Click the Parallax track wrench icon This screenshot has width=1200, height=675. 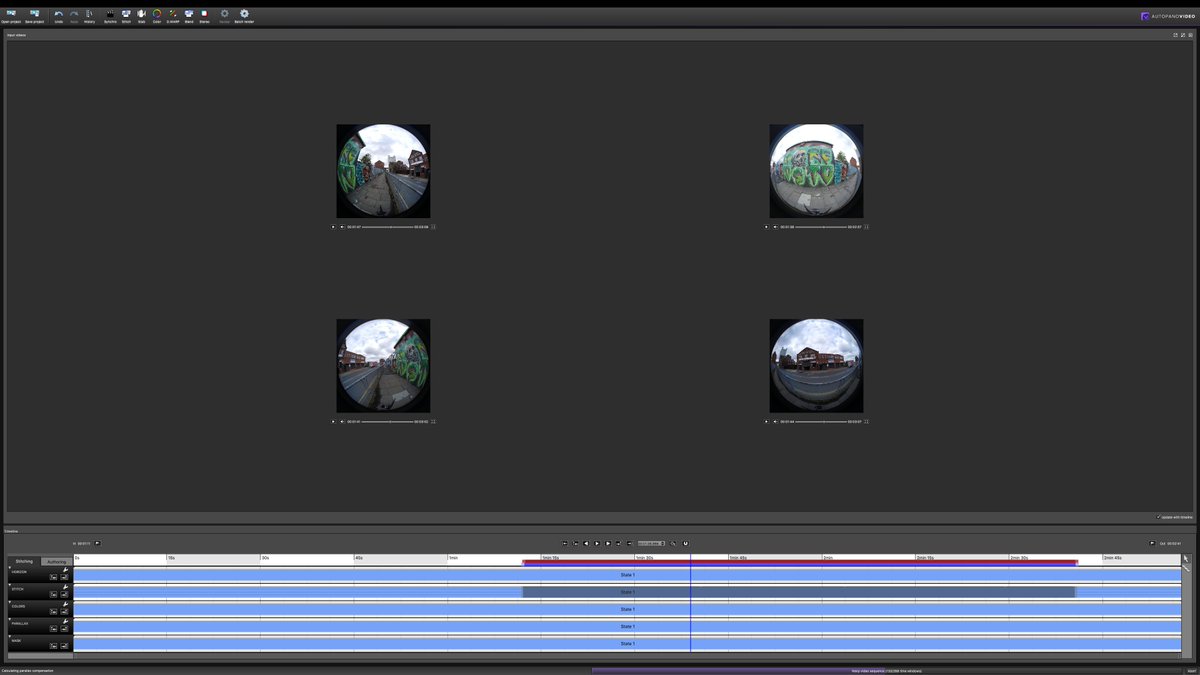coord(65,621)
